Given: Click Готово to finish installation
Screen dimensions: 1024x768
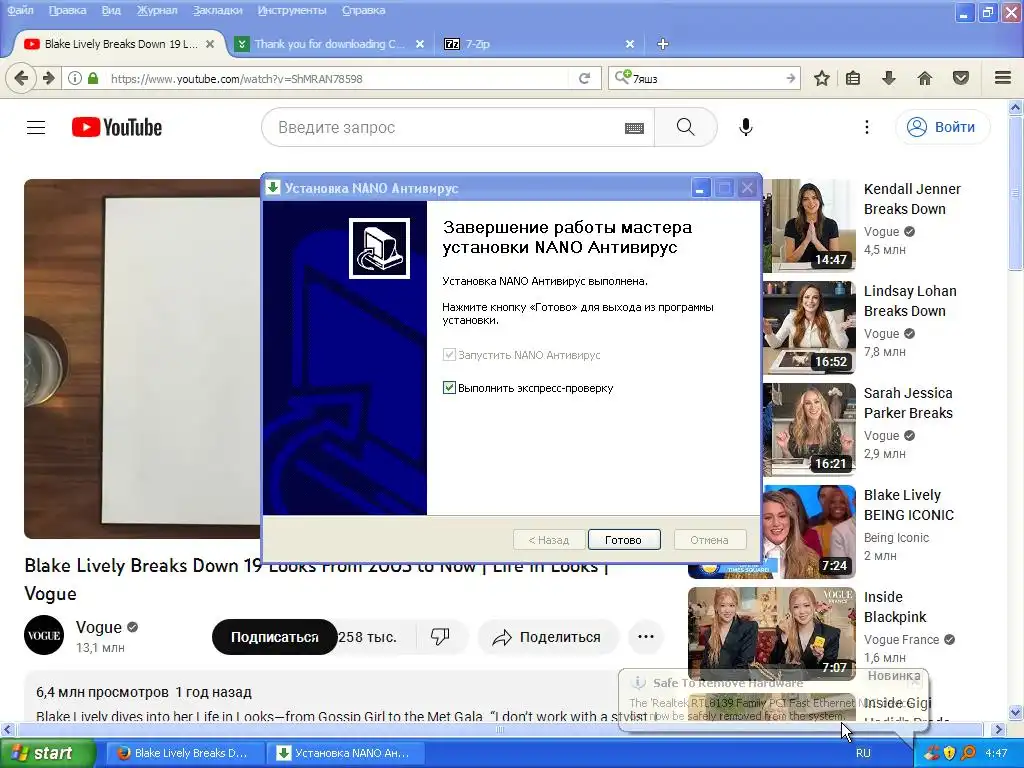Looking at the screenshot, I should click(x=624, y=540).
